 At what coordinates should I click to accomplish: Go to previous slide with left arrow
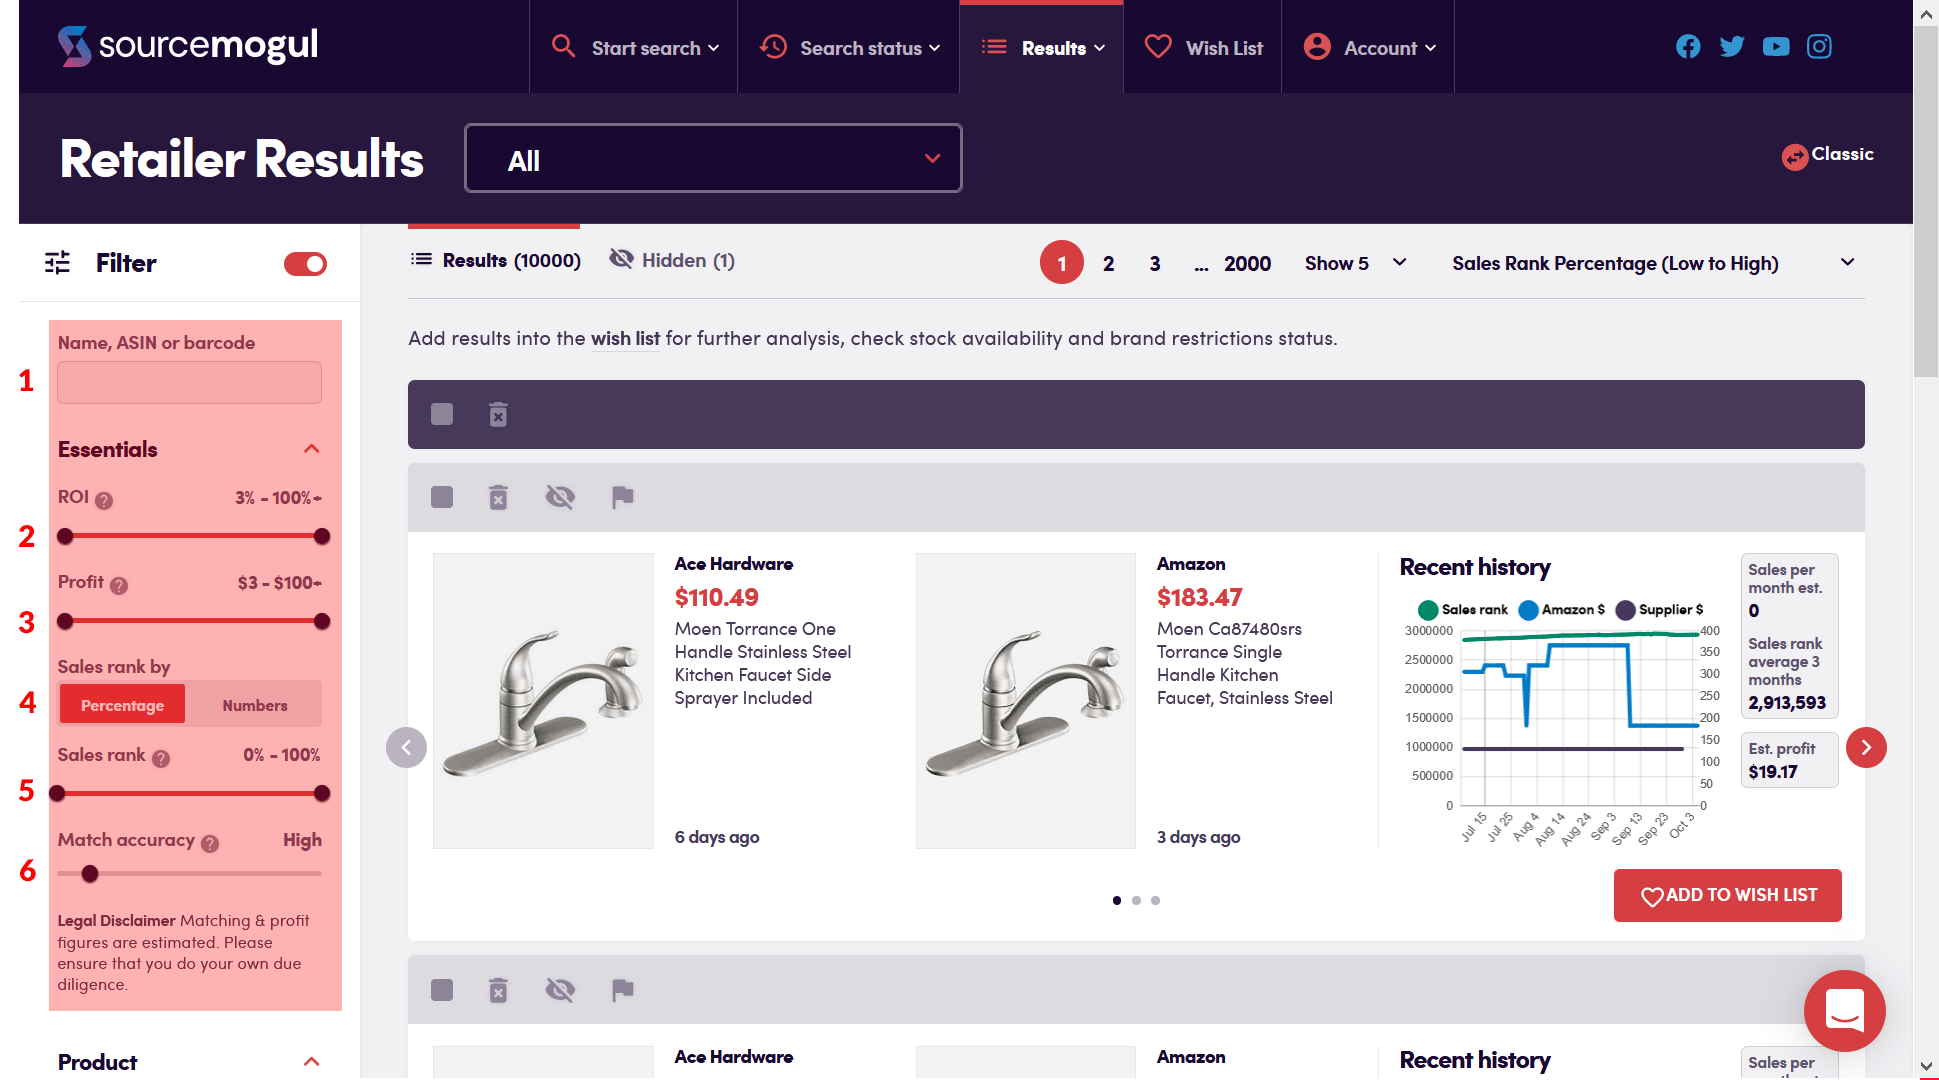pos(406,747)
